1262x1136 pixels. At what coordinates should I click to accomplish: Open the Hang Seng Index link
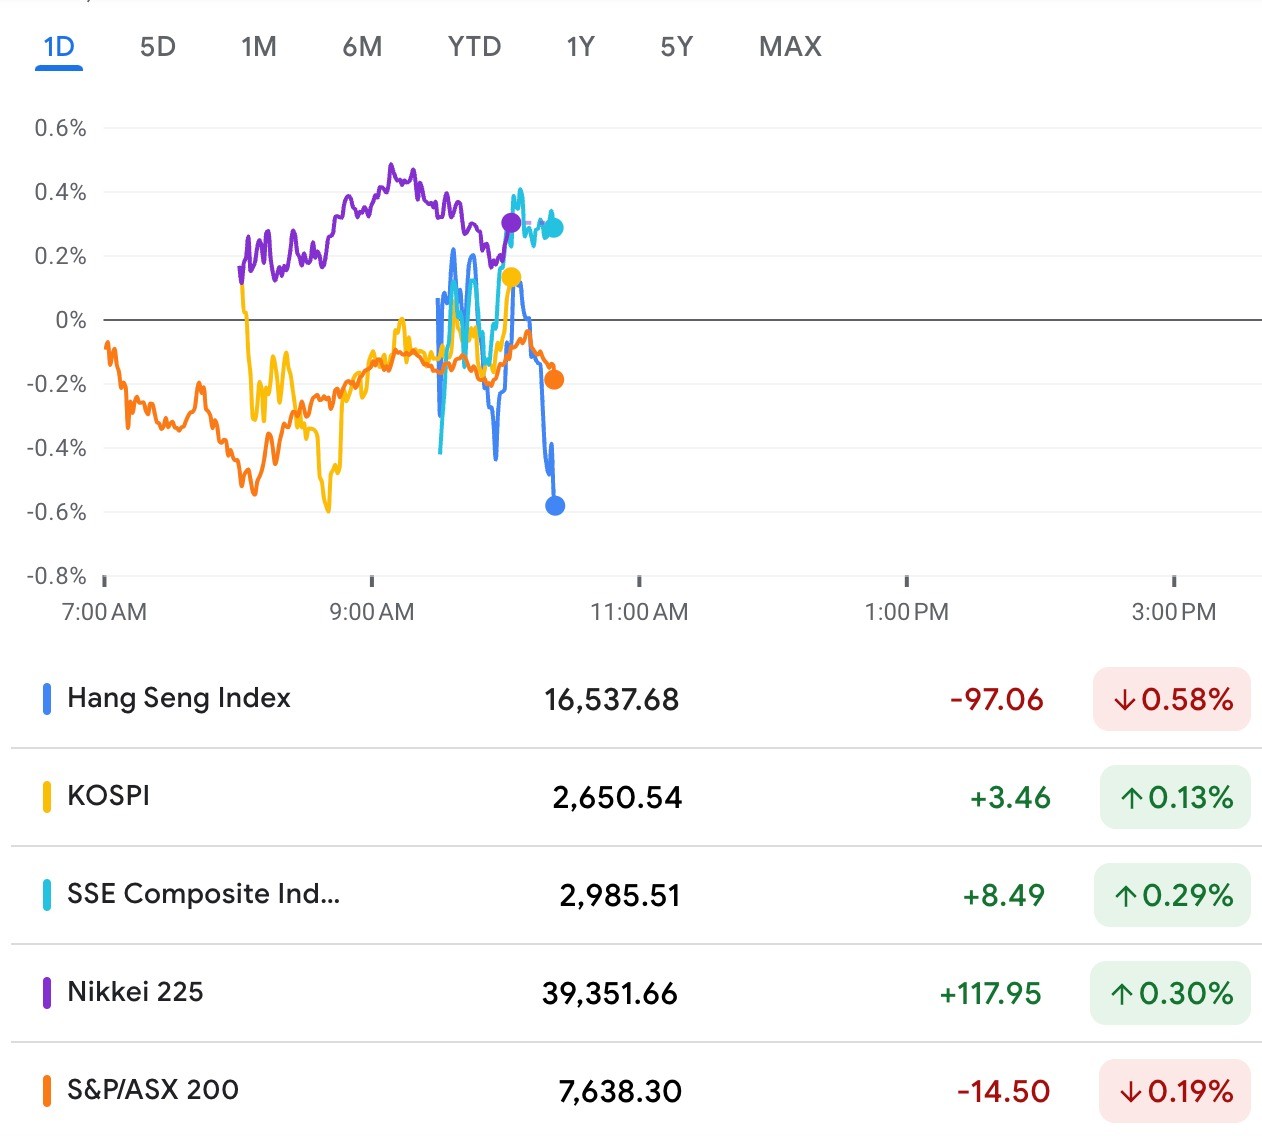179,698
